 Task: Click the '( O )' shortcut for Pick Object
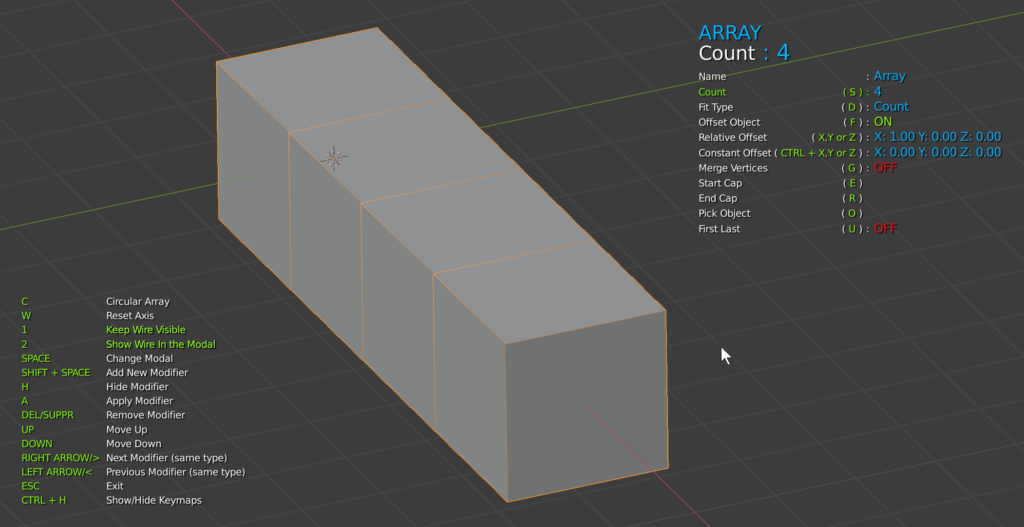tap(852, 214)
